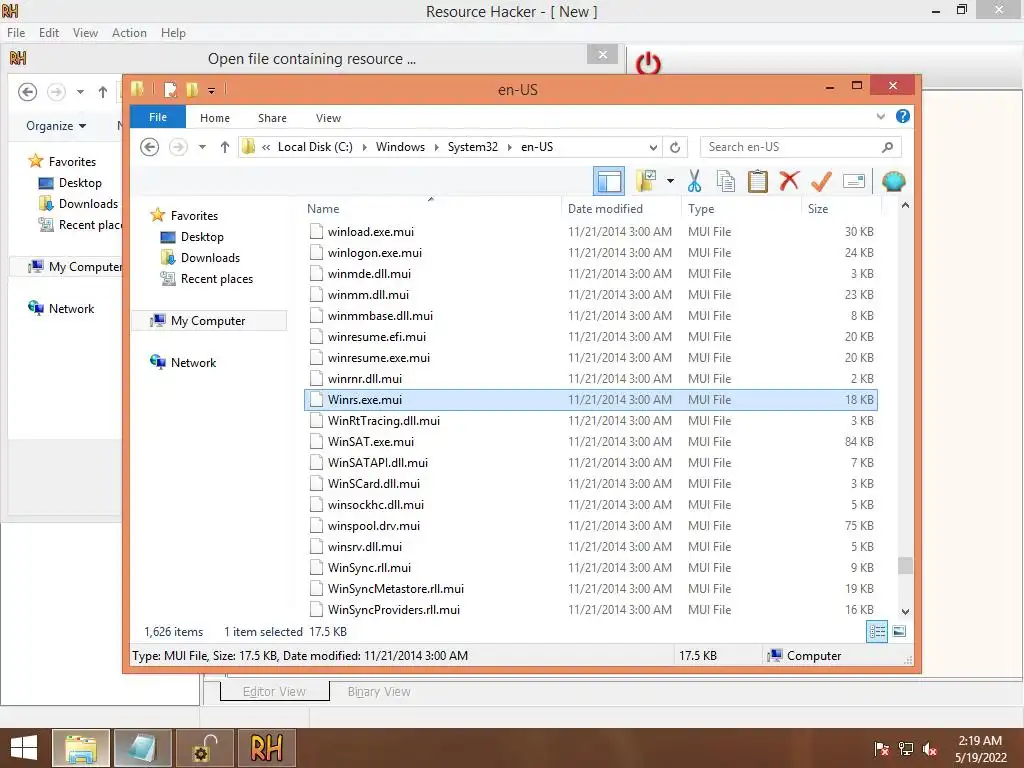Show hidden parent folders chevron in address bar
The width and height of the screenshot is (1024, 768).
point(266,147)
